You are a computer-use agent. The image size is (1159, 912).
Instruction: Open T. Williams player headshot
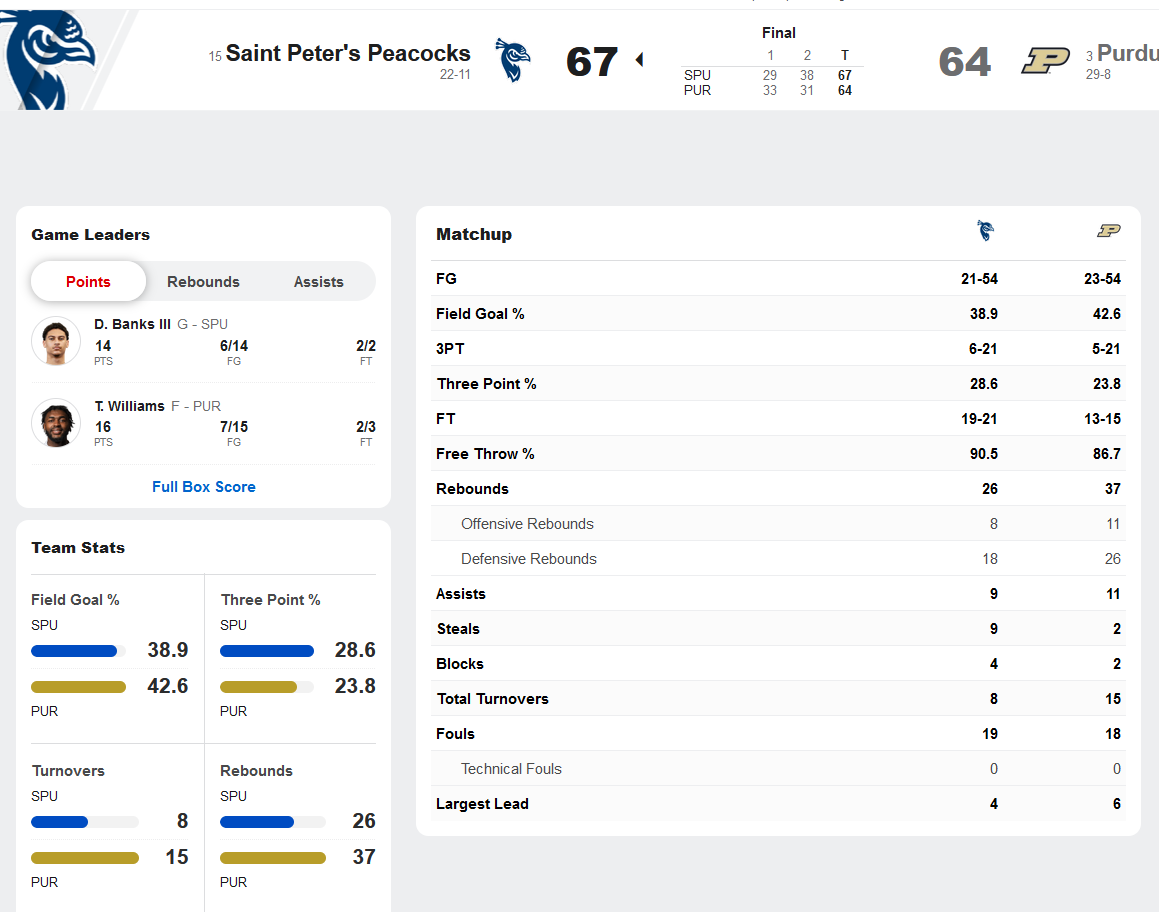[x=56, y=423]
